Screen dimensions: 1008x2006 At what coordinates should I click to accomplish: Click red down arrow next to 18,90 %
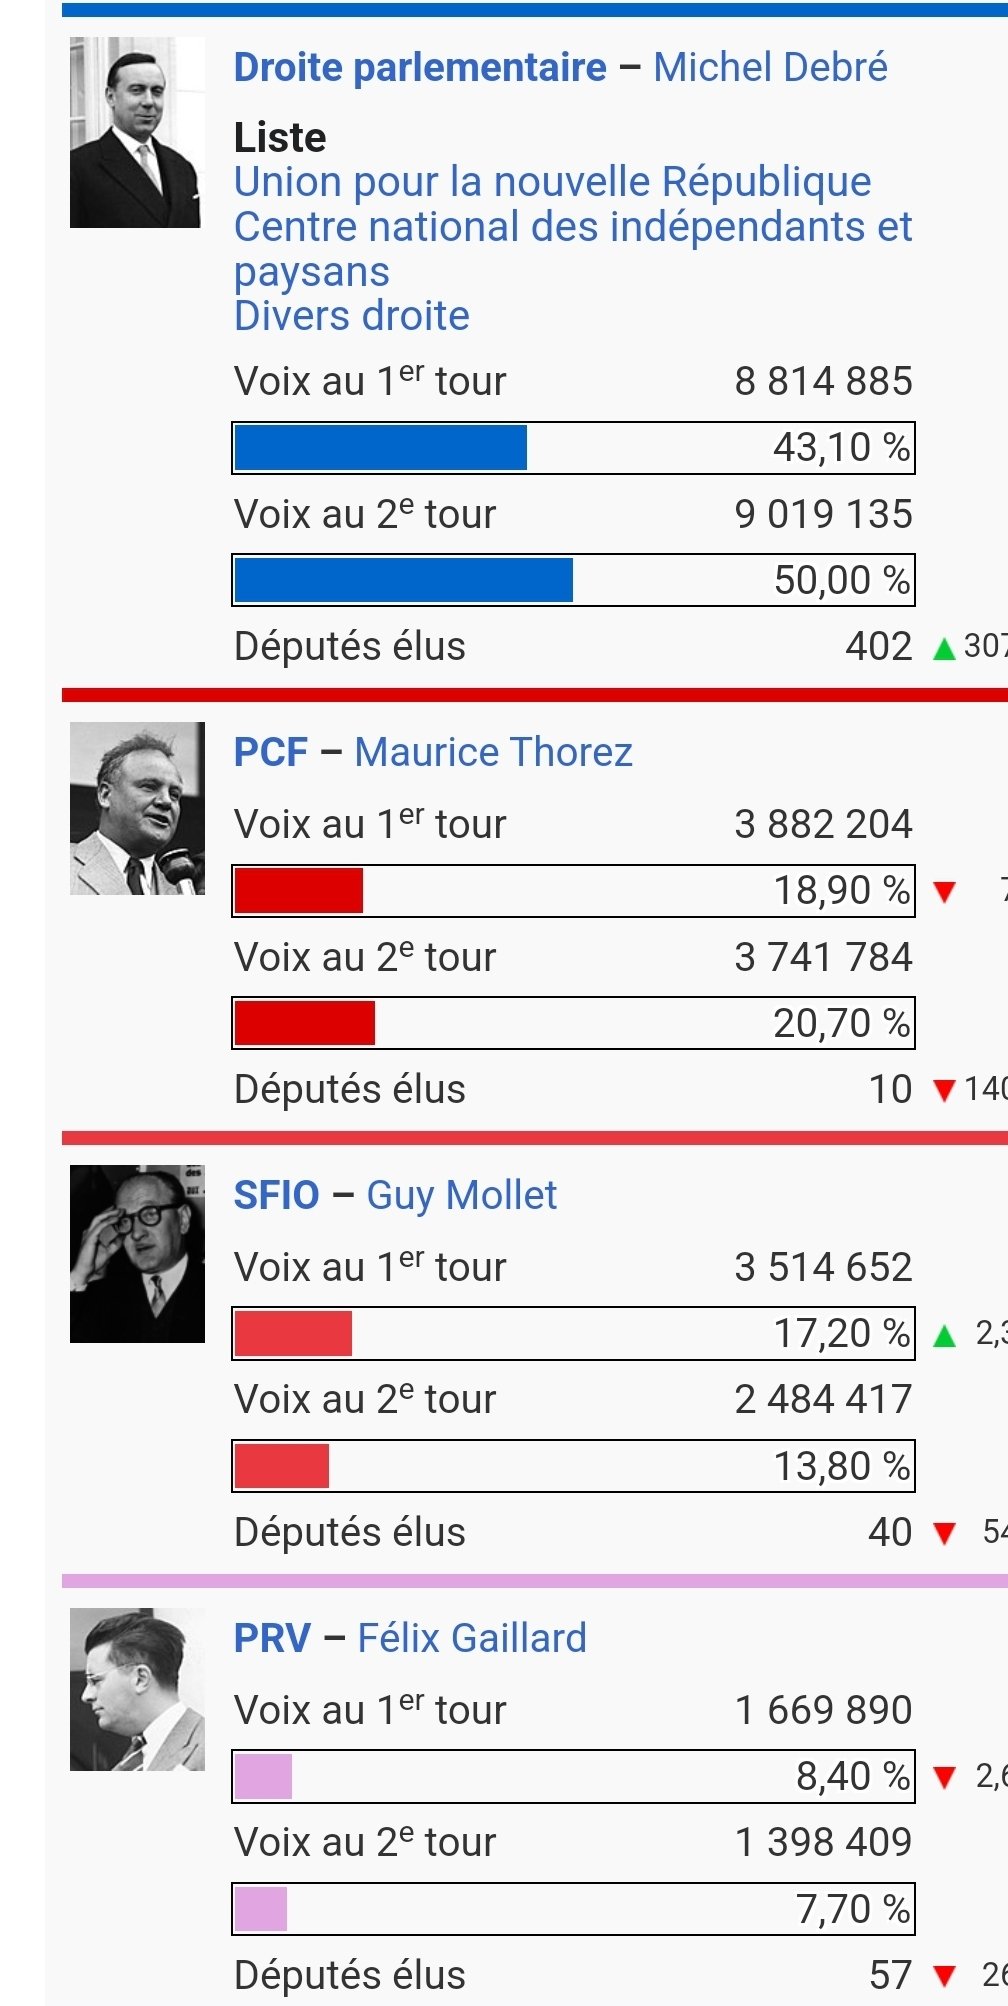click(x=944, y=891)
